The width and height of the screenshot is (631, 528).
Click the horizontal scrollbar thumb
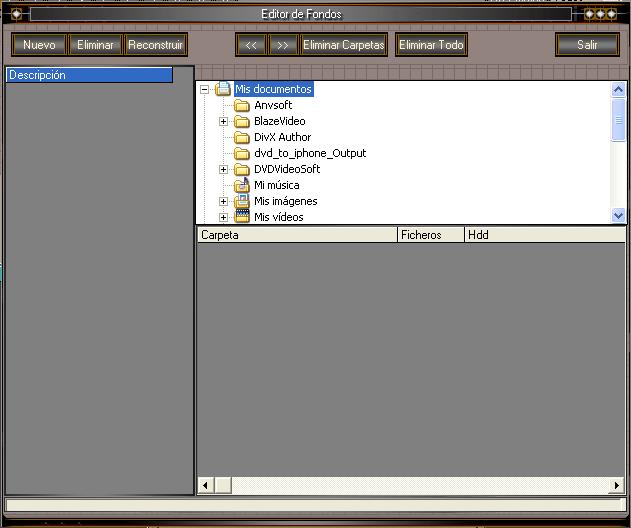point(223,485)
